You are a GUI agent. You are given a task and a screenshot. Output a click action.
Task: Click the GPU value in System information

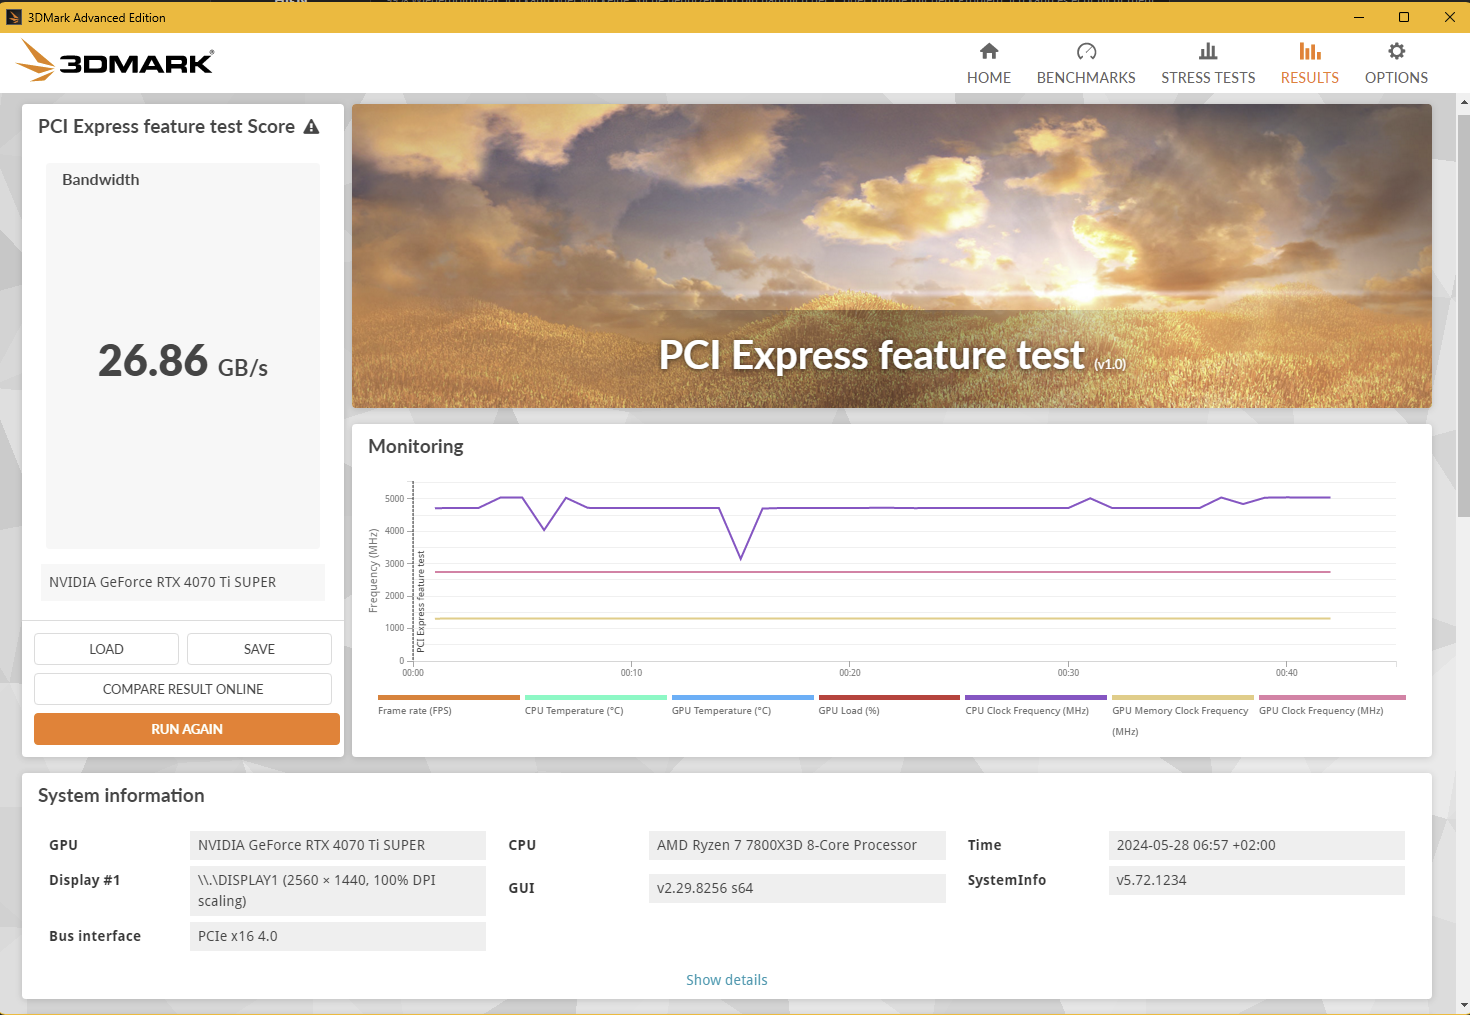click(x=338, y=845)
